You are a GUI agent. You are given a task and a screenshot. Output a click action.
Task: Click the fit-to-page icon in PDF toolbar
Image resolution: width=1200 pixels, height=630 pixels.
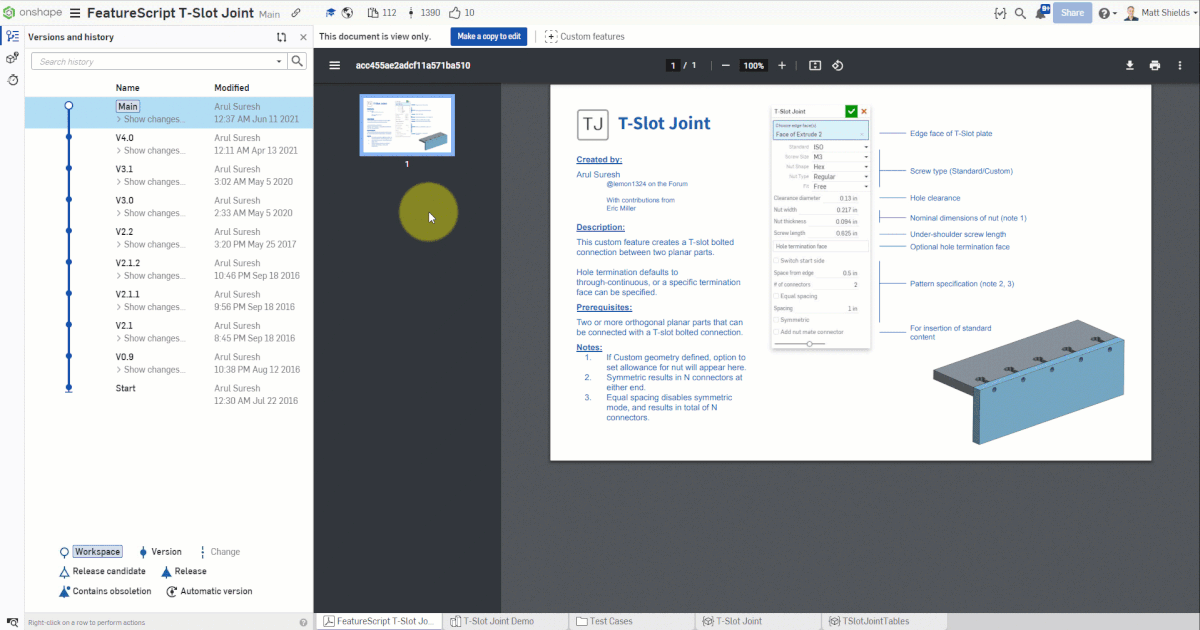pos(813,64)
